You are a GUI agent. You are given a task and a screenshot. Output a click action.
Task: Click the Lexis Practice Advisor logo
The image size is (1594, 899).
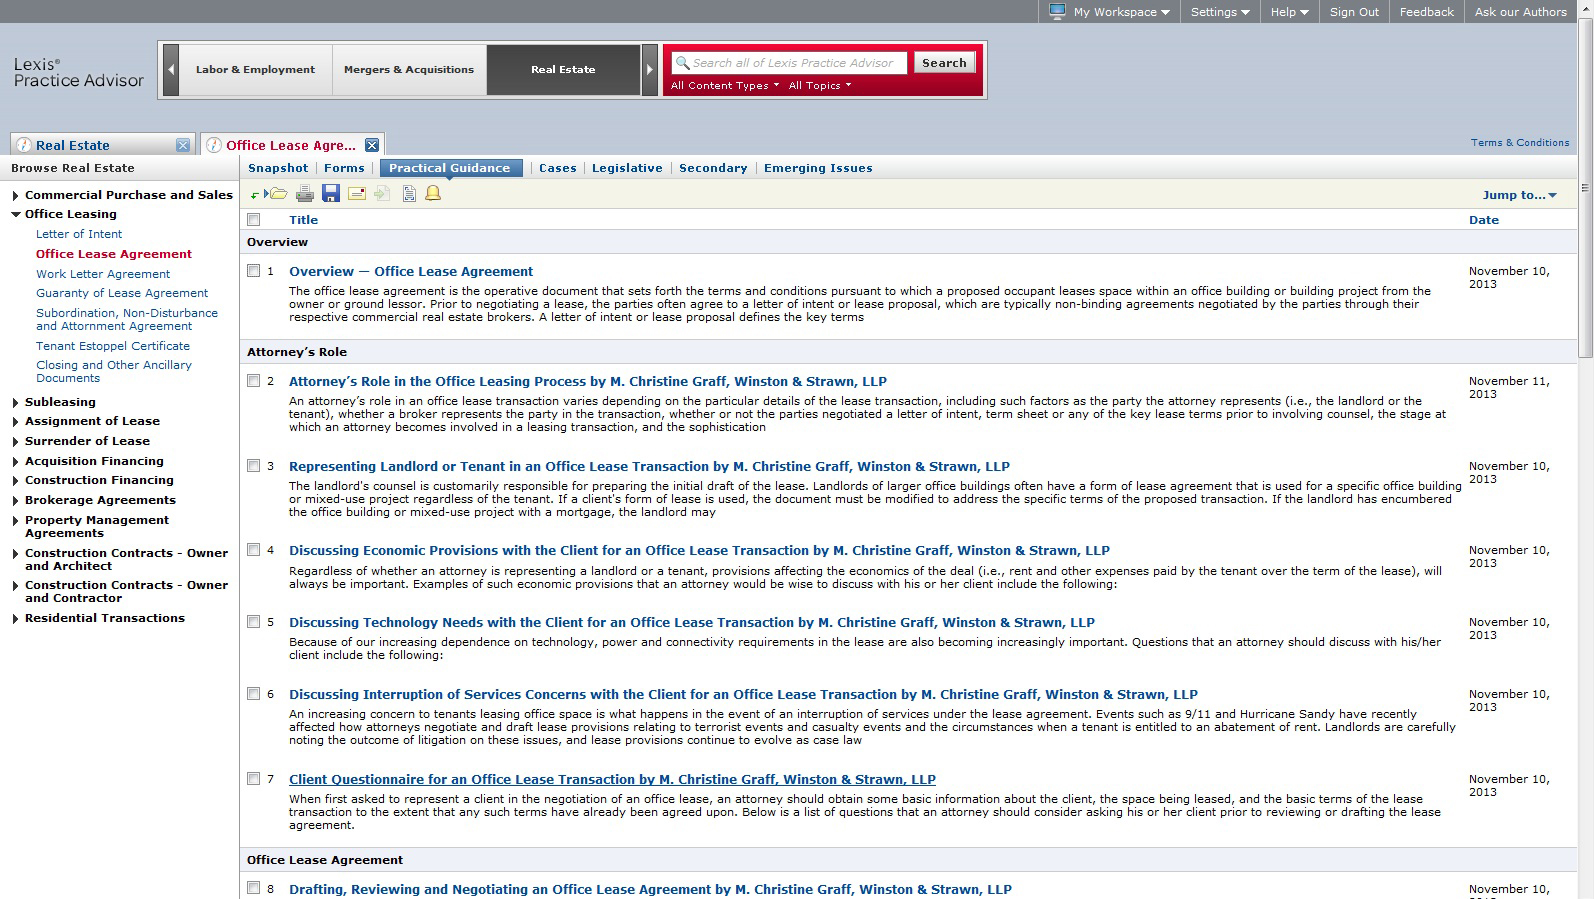click(x=79, y=72)
